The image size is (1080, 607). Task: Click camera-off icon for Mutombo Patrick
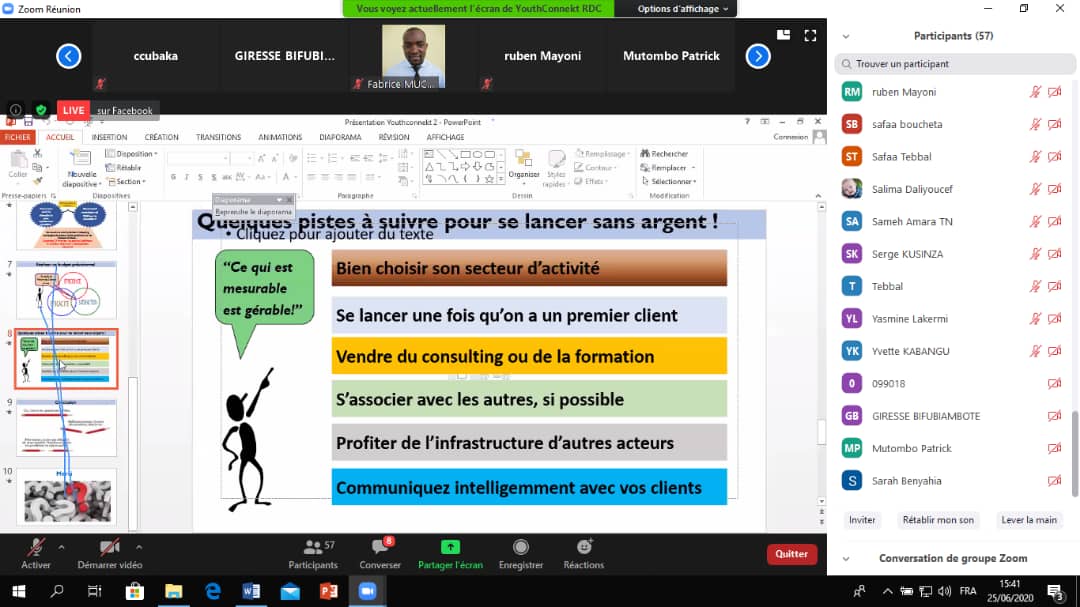pos(1055,448)
